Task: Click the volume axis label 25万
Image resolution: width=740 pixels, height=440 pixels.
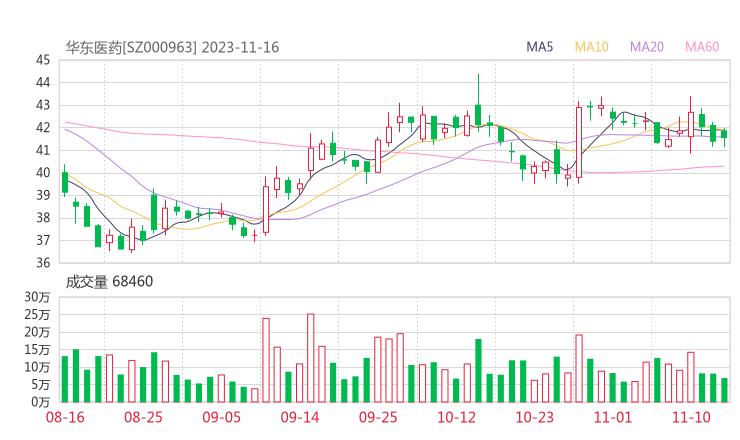Action: (x=37, y=314)
